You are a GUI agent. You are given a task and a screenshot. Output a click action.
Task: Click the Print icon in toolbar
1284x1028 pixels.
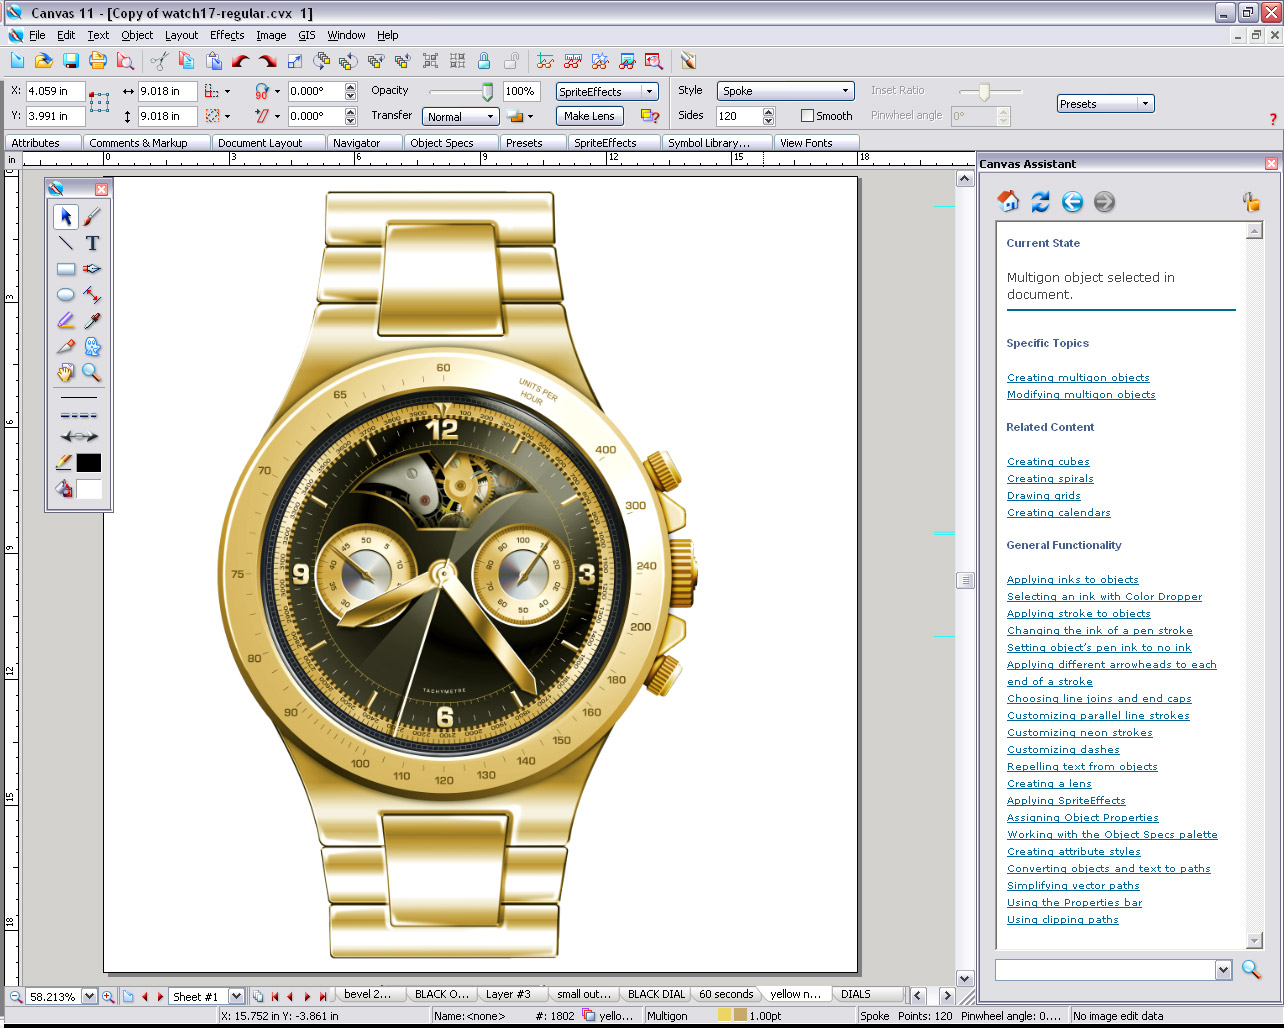[x=98, y=61]
